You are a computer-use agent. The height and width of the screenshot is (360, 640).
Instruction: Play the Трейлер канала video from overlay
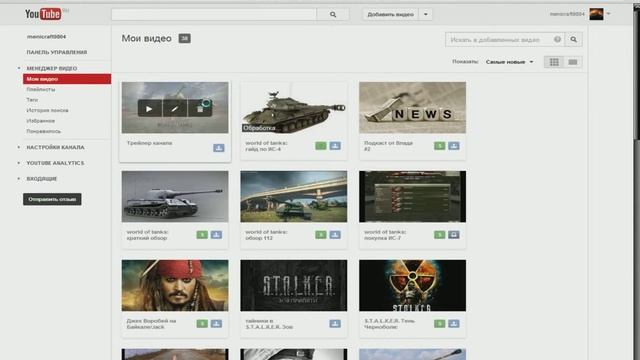[149, 109]
